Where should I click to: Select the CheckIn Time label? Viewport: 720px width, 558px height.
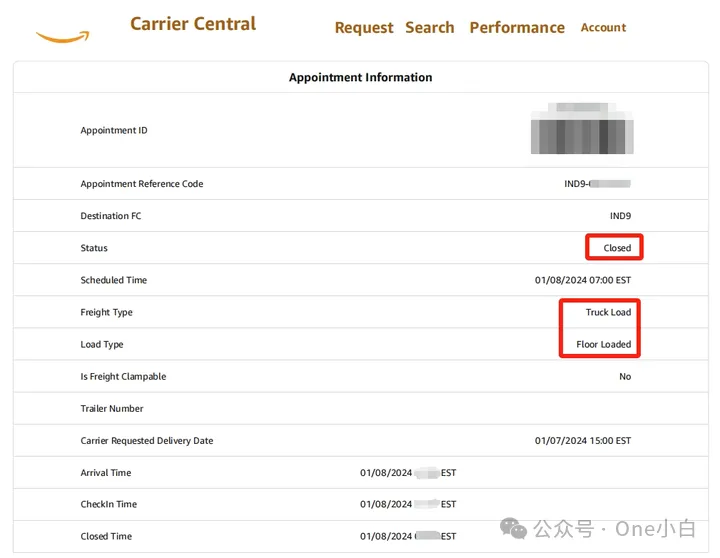coord(108,504)
